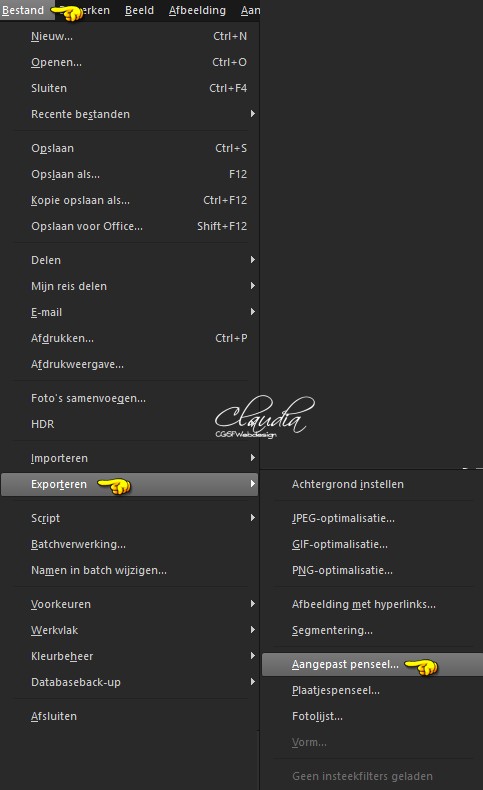This screenshot has width=483, height=790.
Task: Expand the Recente bestanden submenu arrow
Action: (x=253, y=114)
